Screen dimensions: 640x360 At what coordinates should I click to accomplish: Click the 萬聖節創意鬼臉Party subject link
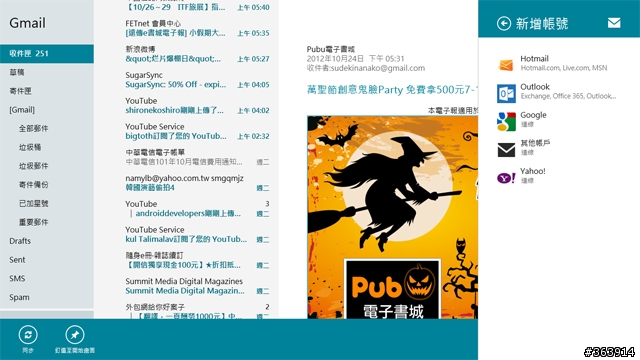coord(392,90)
